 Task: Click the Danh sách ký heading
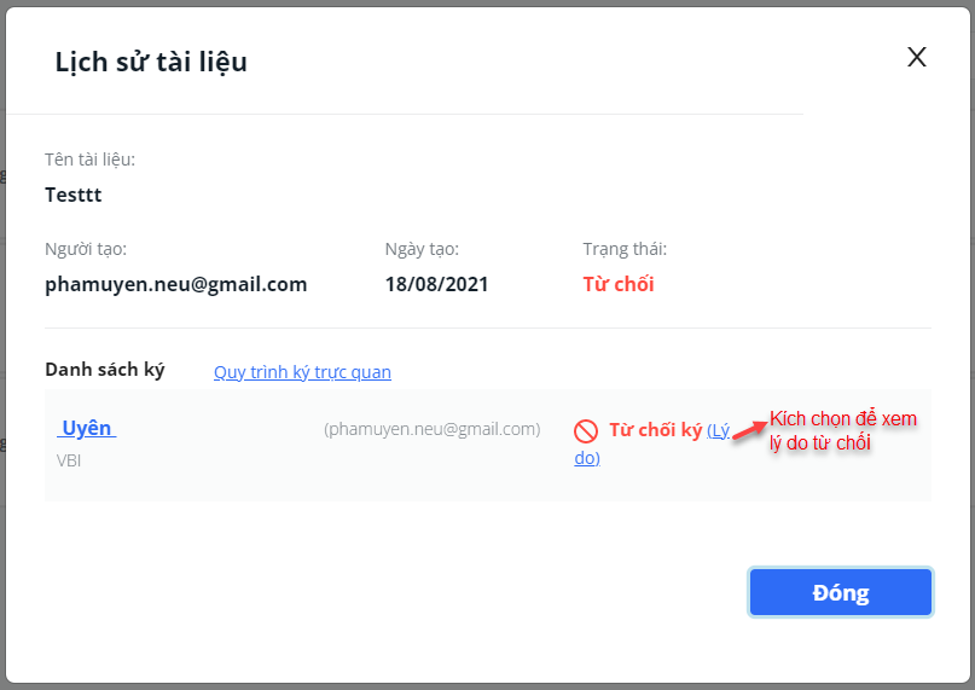point(105,369)
